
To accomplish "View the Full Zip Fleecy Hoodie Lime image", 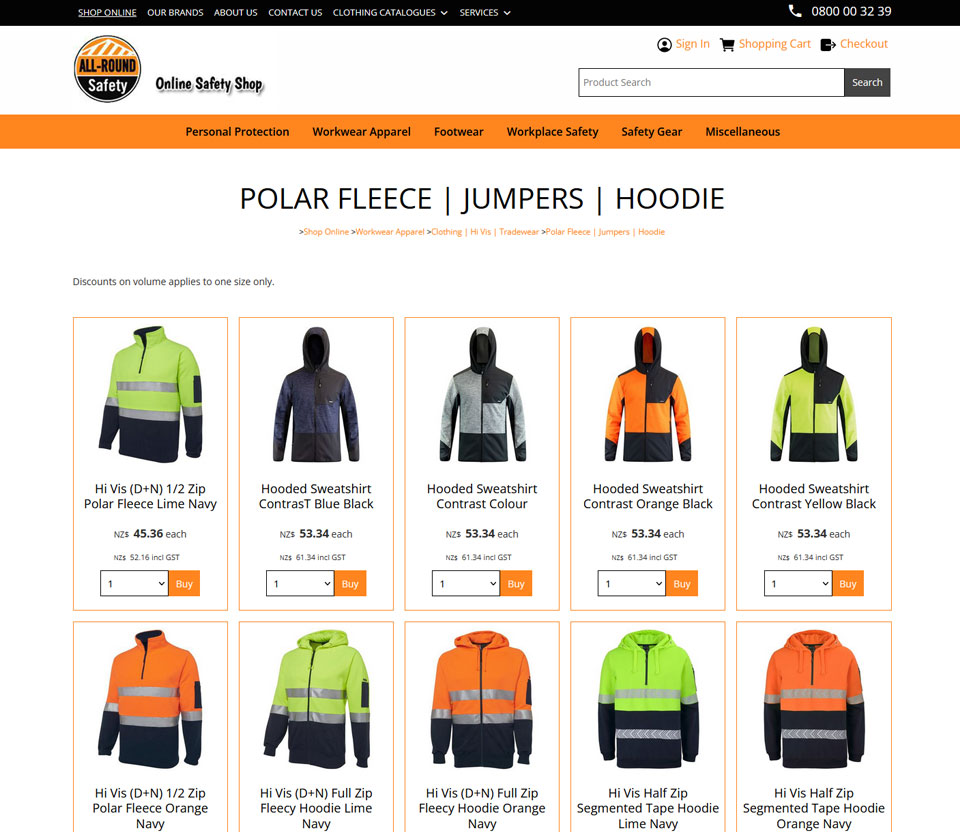I will click(316, 699).
